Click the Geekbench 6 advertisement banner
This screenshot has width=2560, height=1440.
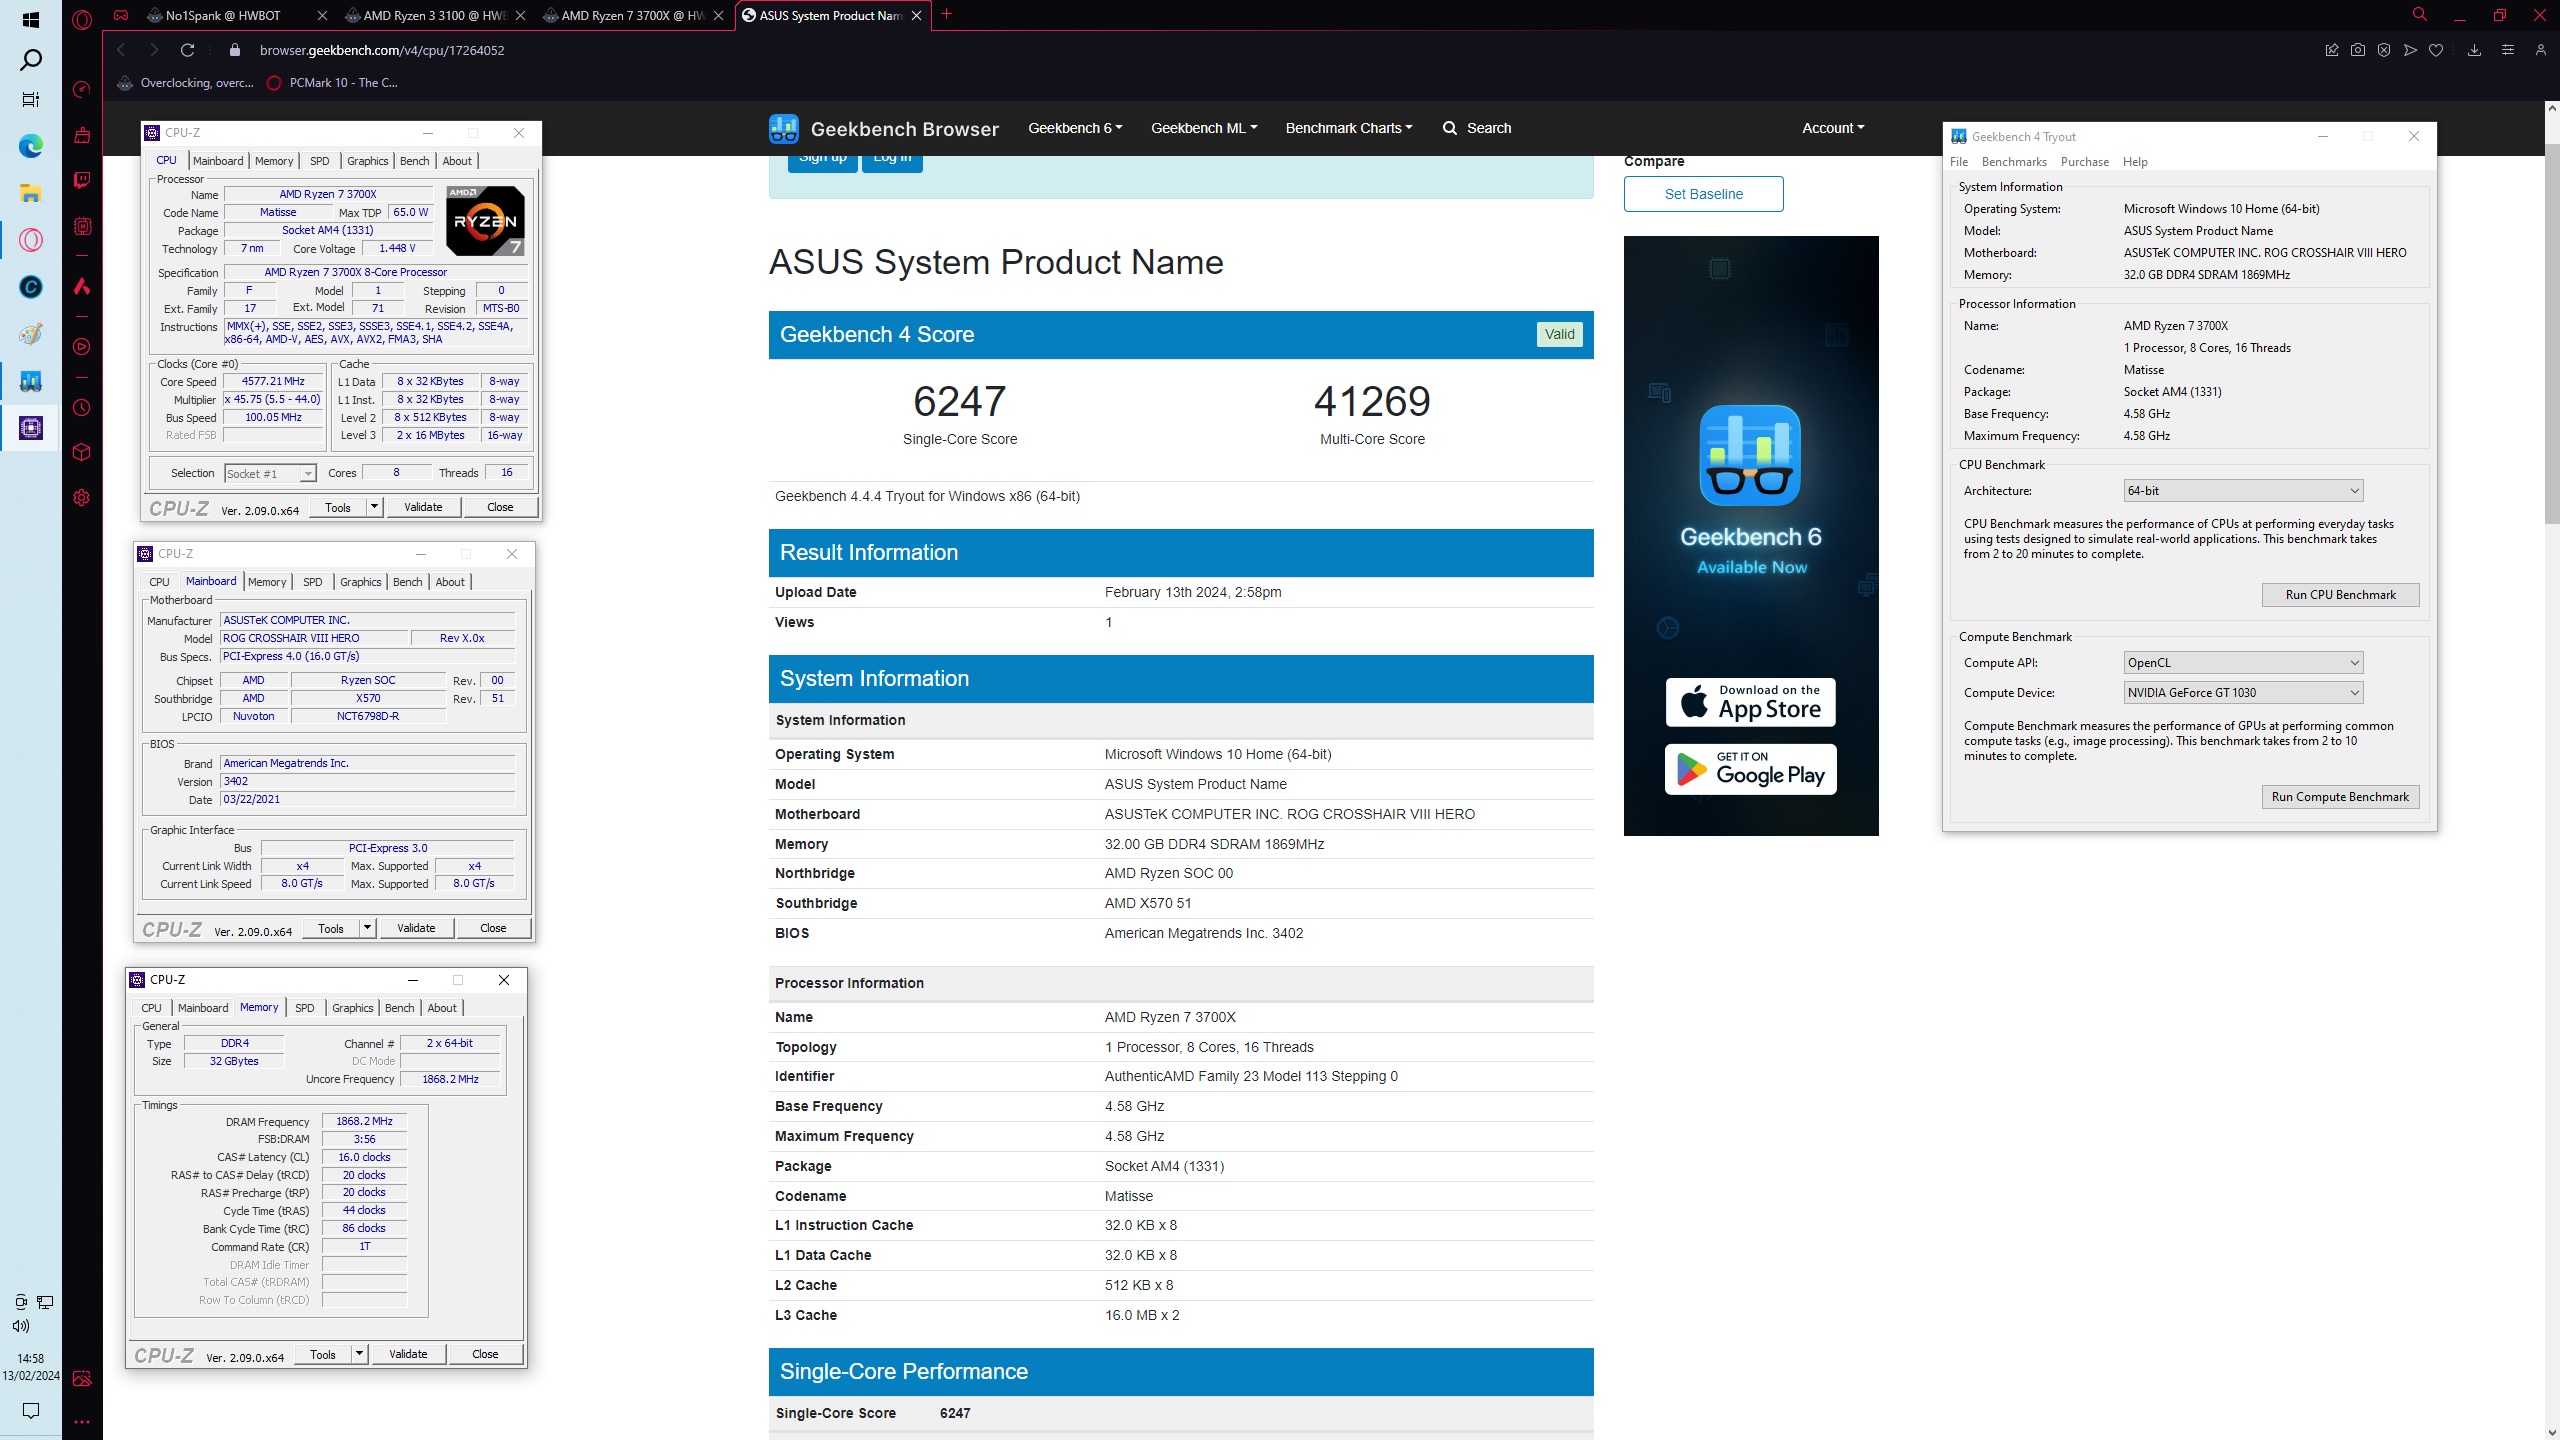(1751, 535)
